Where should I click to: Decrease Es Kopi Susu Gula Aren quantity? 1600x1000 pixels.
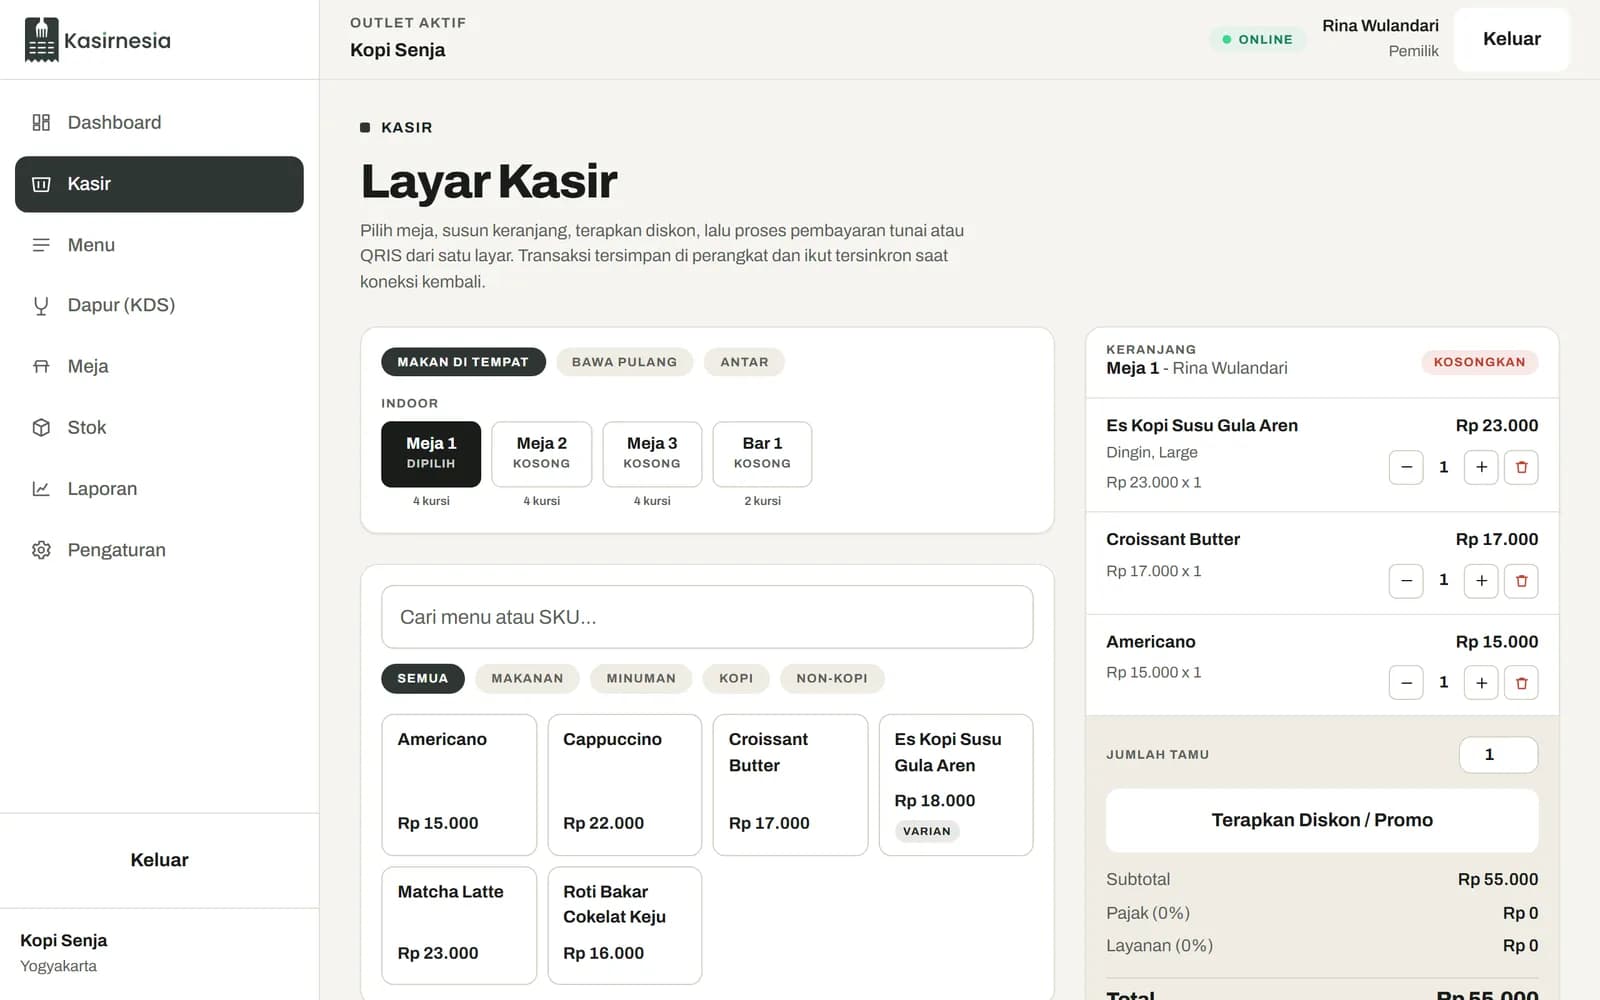(x=1406, y=467)
